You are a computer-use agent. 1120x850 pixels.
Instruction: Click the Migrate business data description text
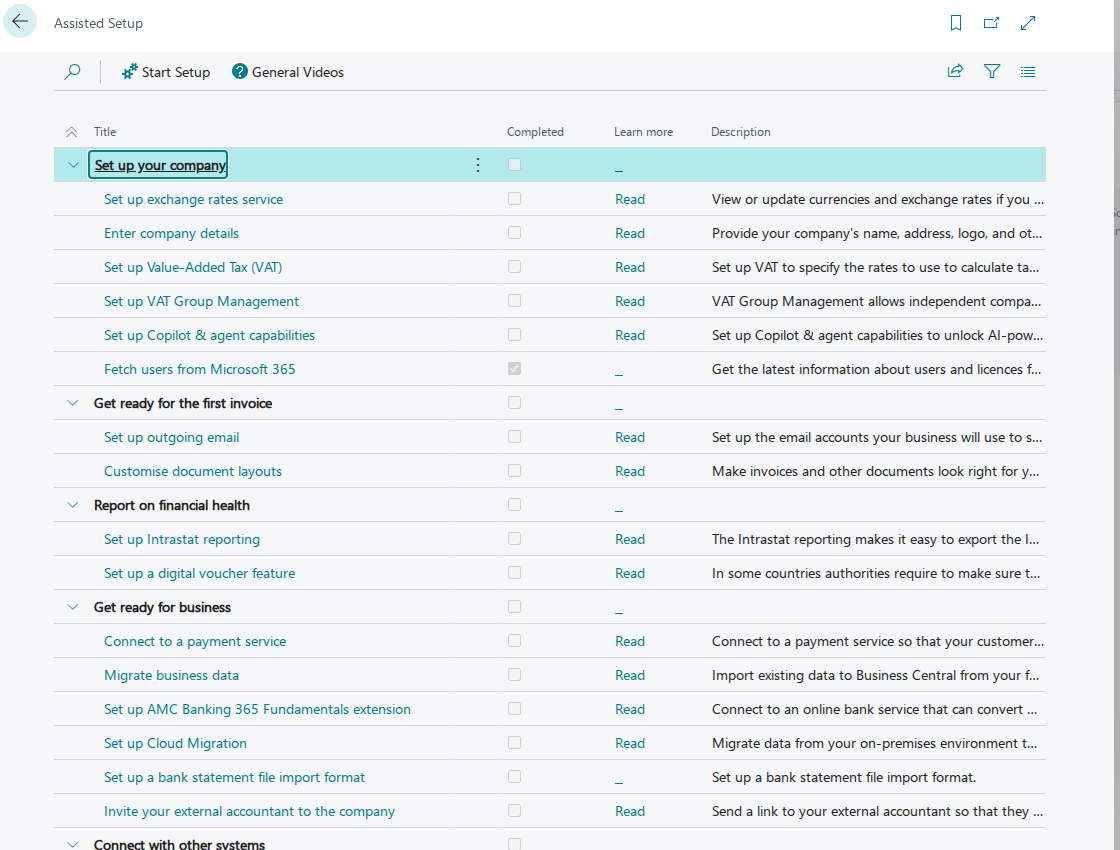[x=875, y=675]
